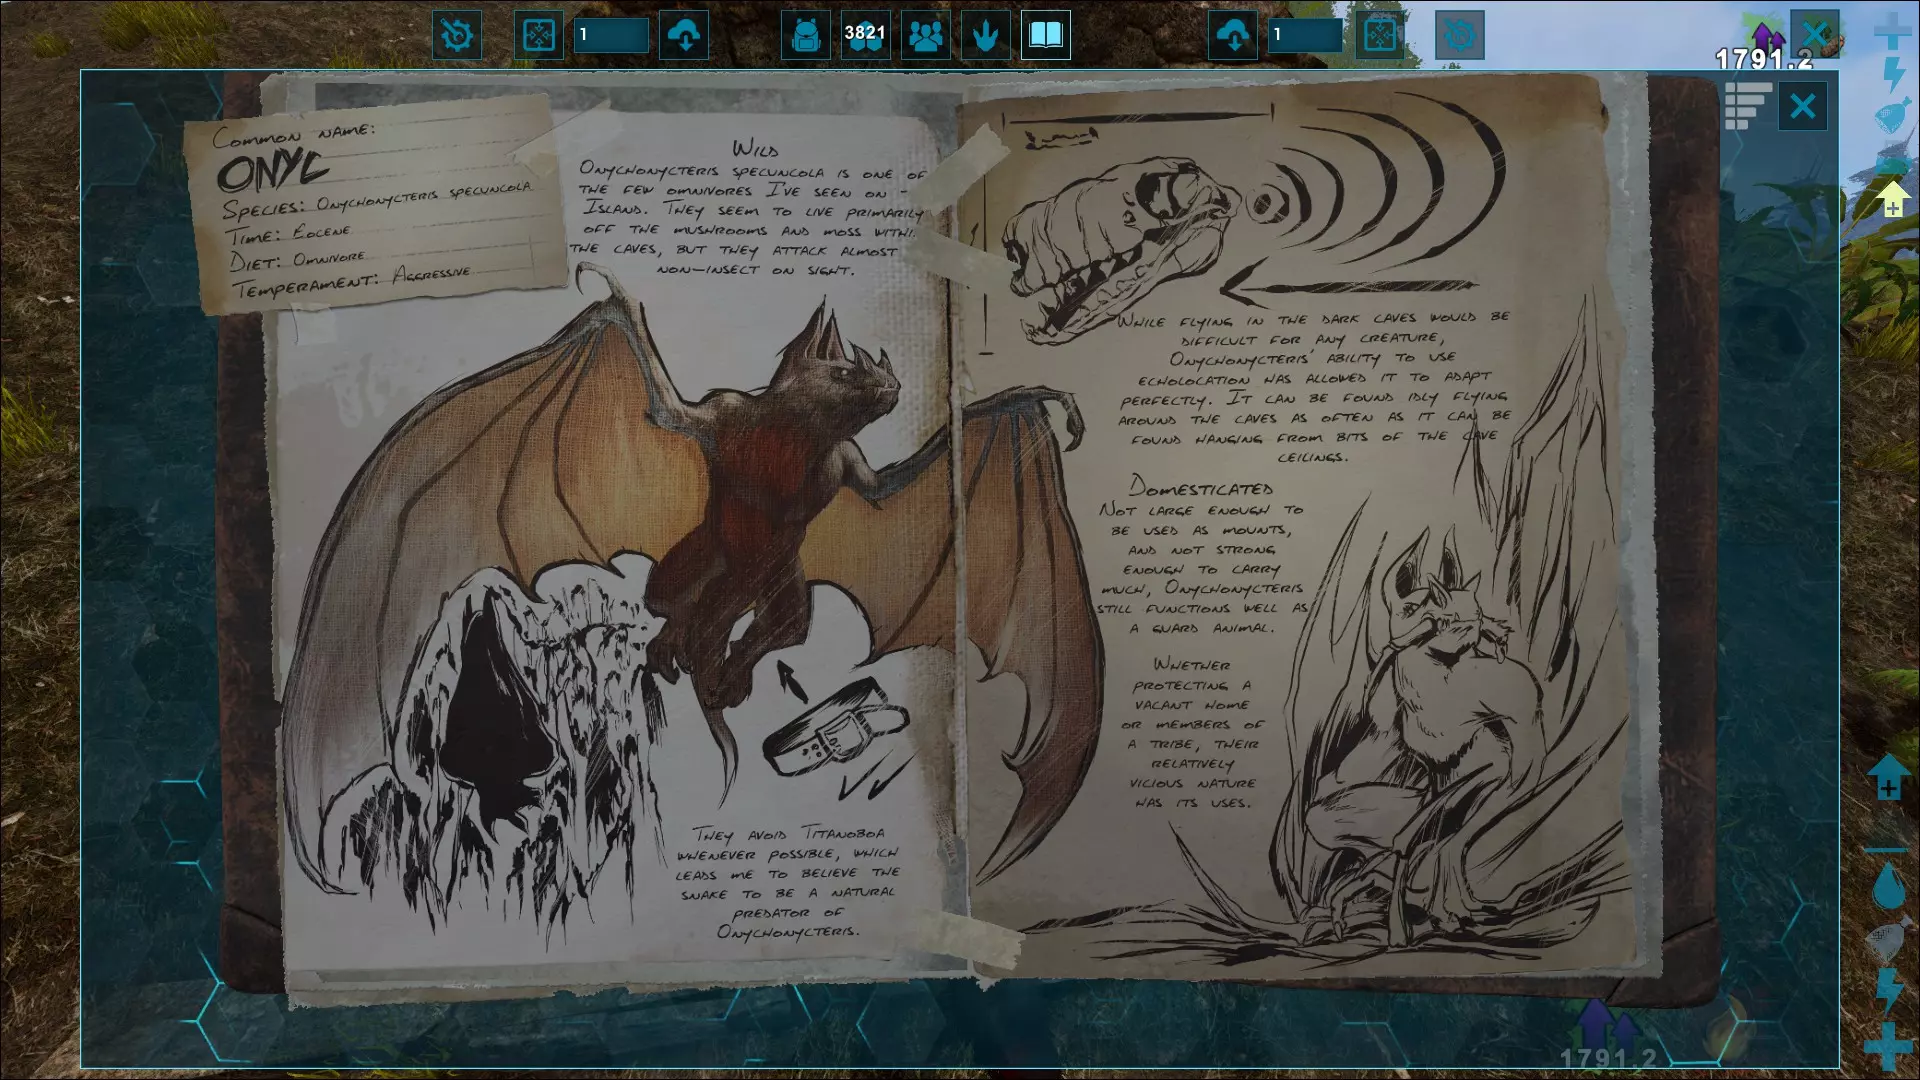This screenshot has width=1920, height=1080.
Task: Click the yellow level-up arrow icon
Action: click(x=1892, y=199)
